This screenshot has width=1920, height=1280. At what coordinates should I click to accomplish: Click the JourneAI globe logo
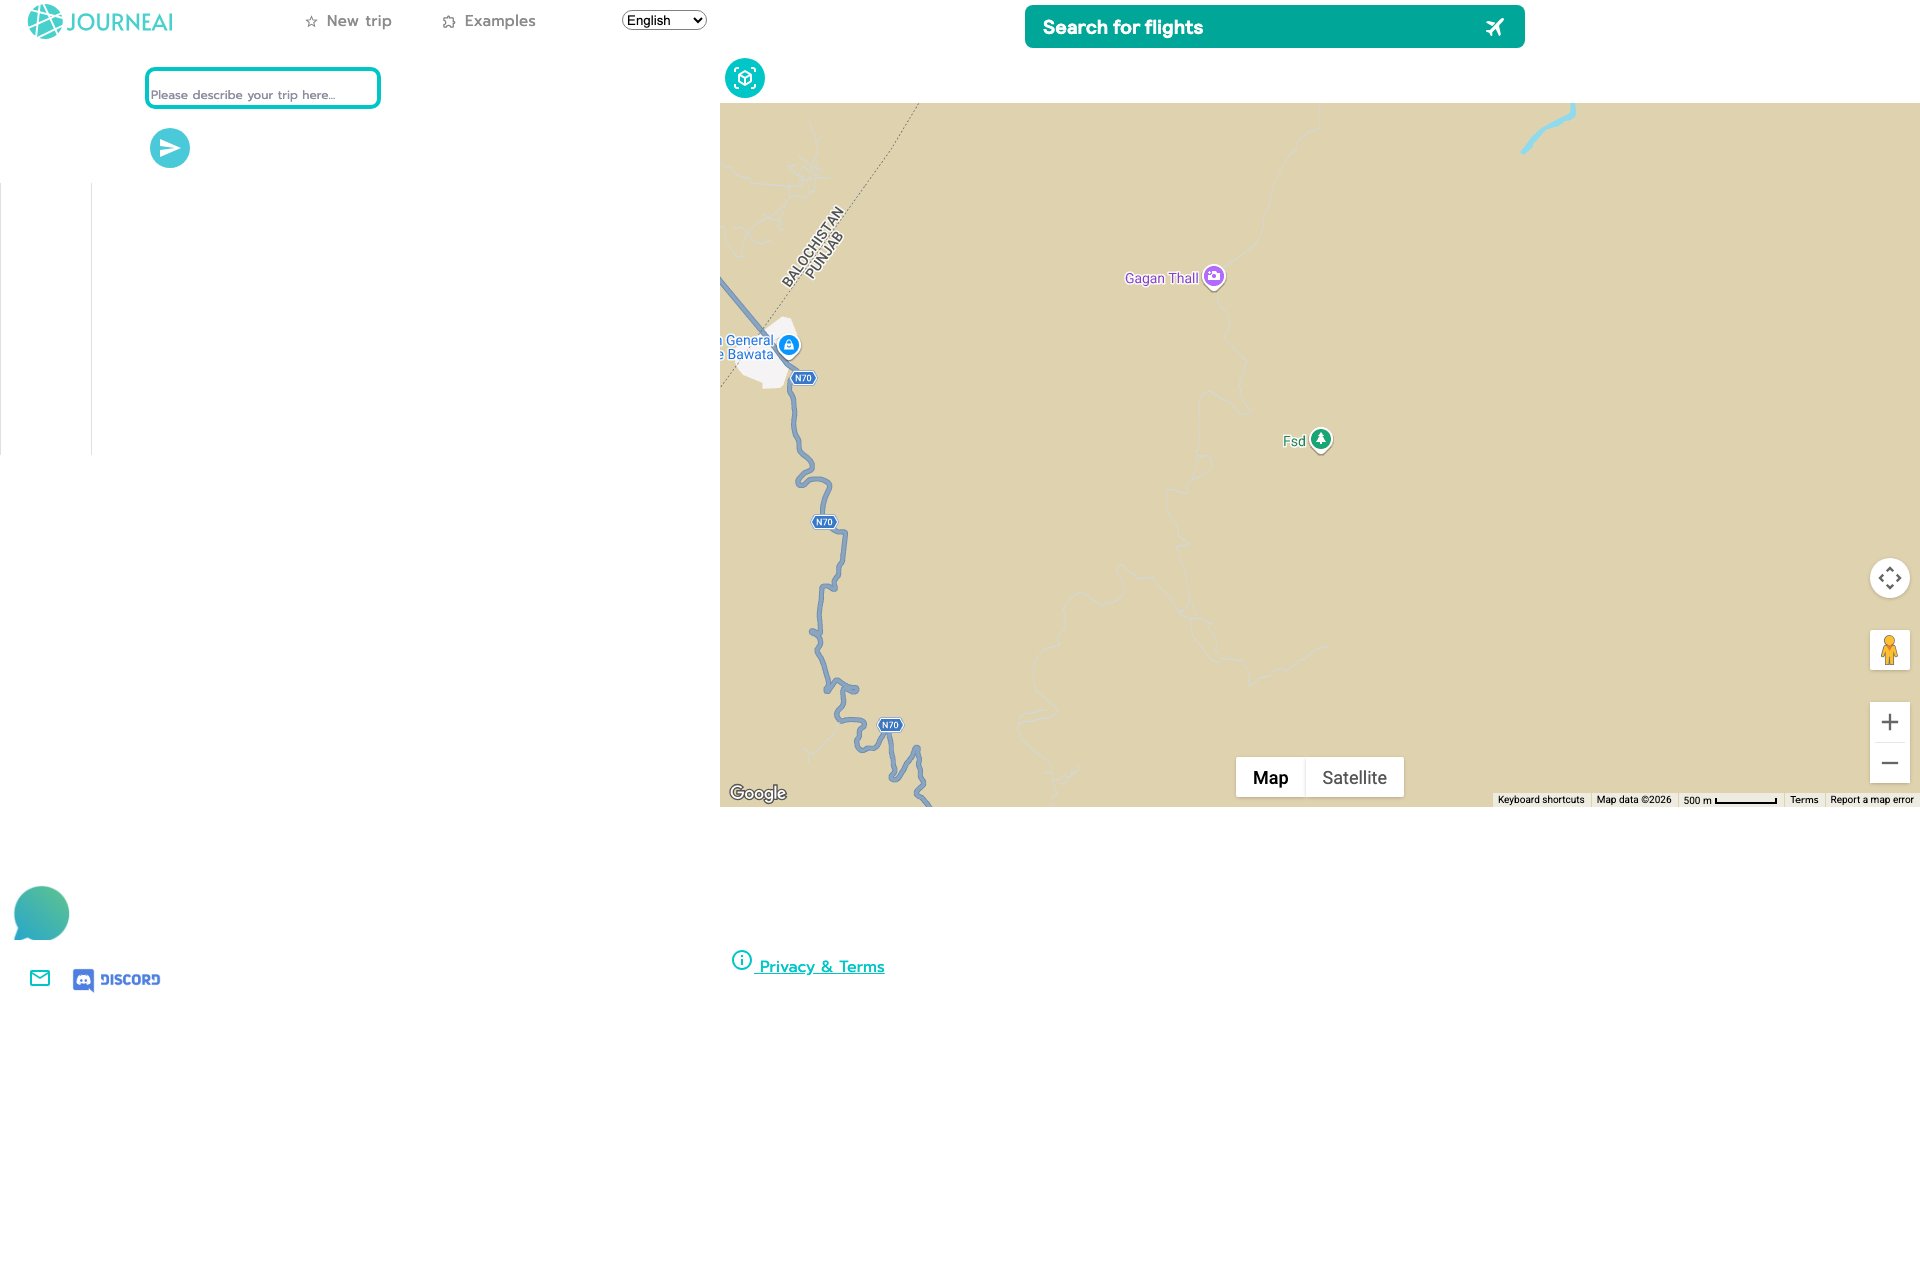pyautogui.click(x=45, y=22)
